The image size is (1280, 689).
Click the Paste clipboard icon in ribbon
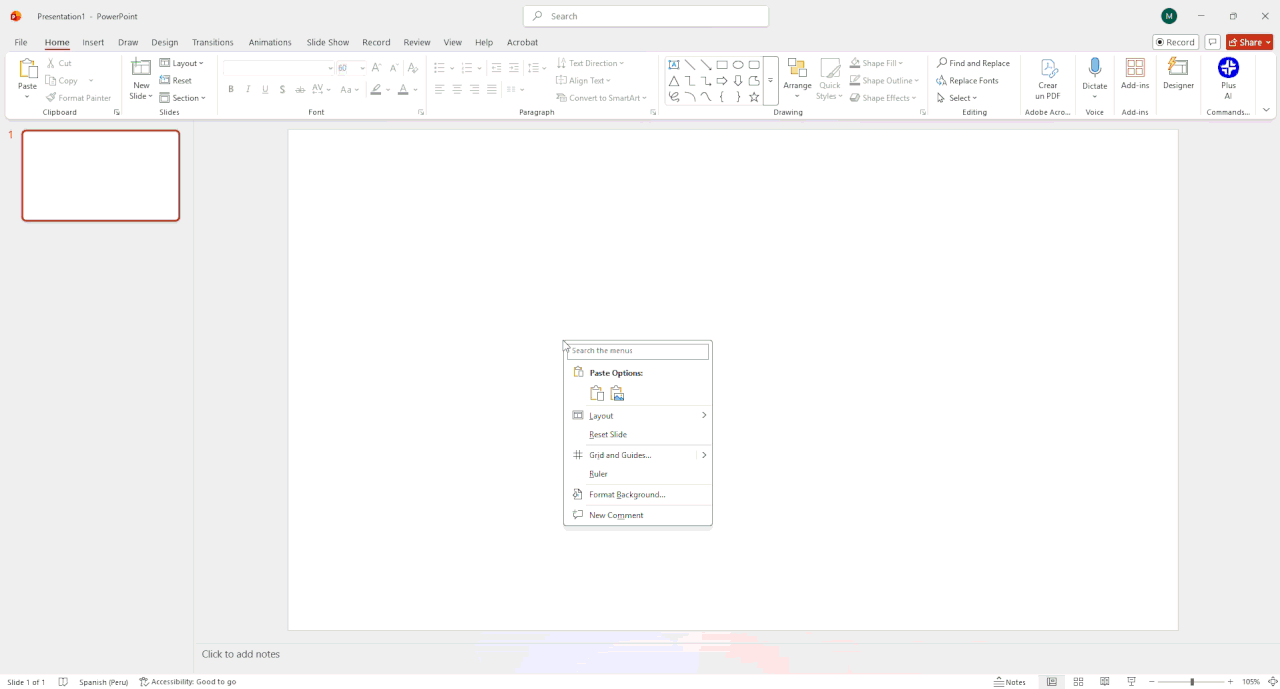[27, 69]
